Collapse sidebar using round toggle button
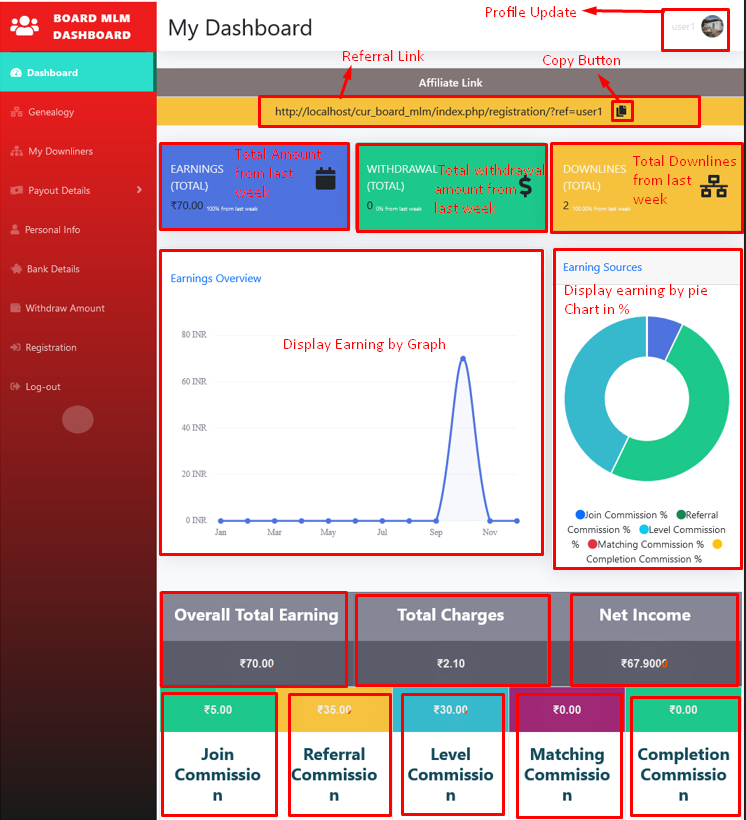The image size is (746, 820). click(77, 419)
